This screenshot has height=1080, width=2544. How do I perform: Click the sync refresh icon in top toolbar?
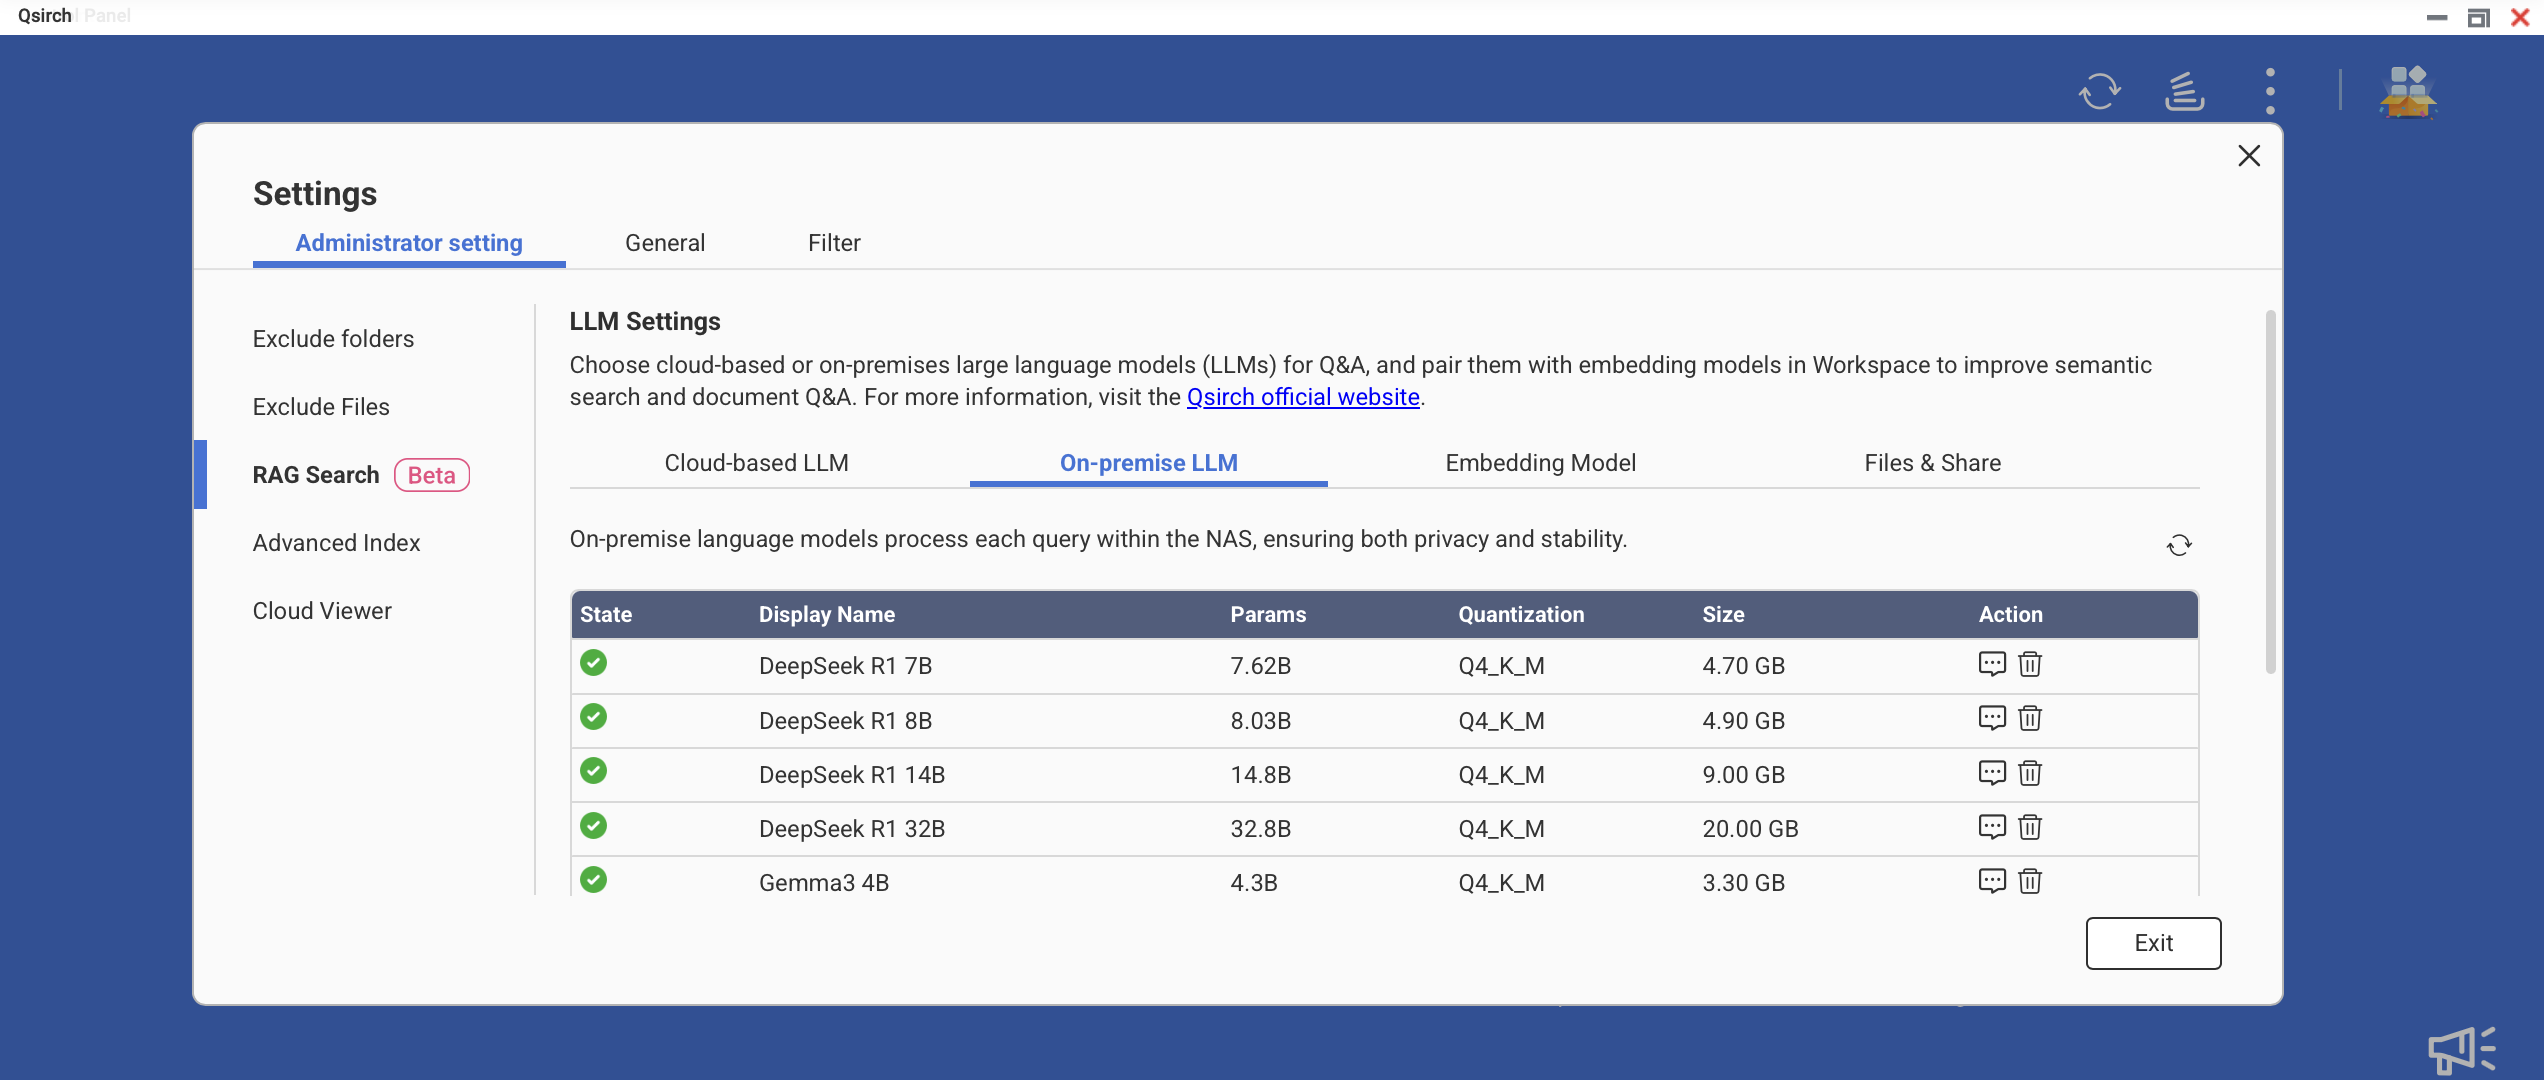(2099, 91)
